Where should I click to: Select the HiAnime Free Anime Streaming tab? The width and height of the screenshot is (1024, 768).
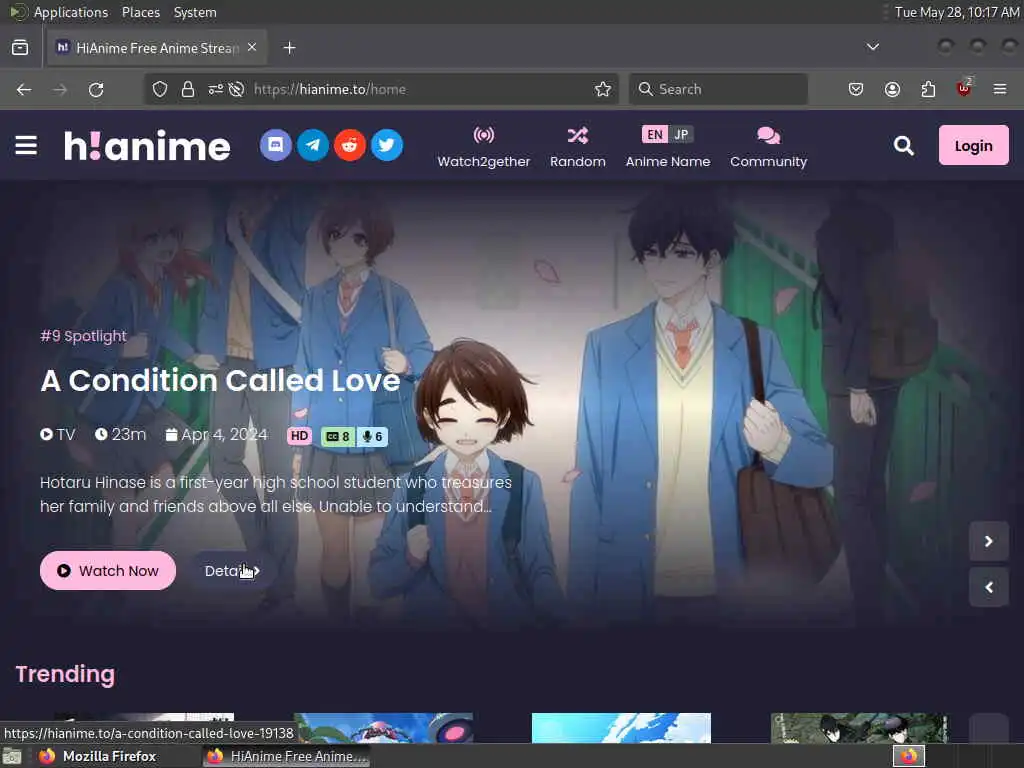[157, 48]
